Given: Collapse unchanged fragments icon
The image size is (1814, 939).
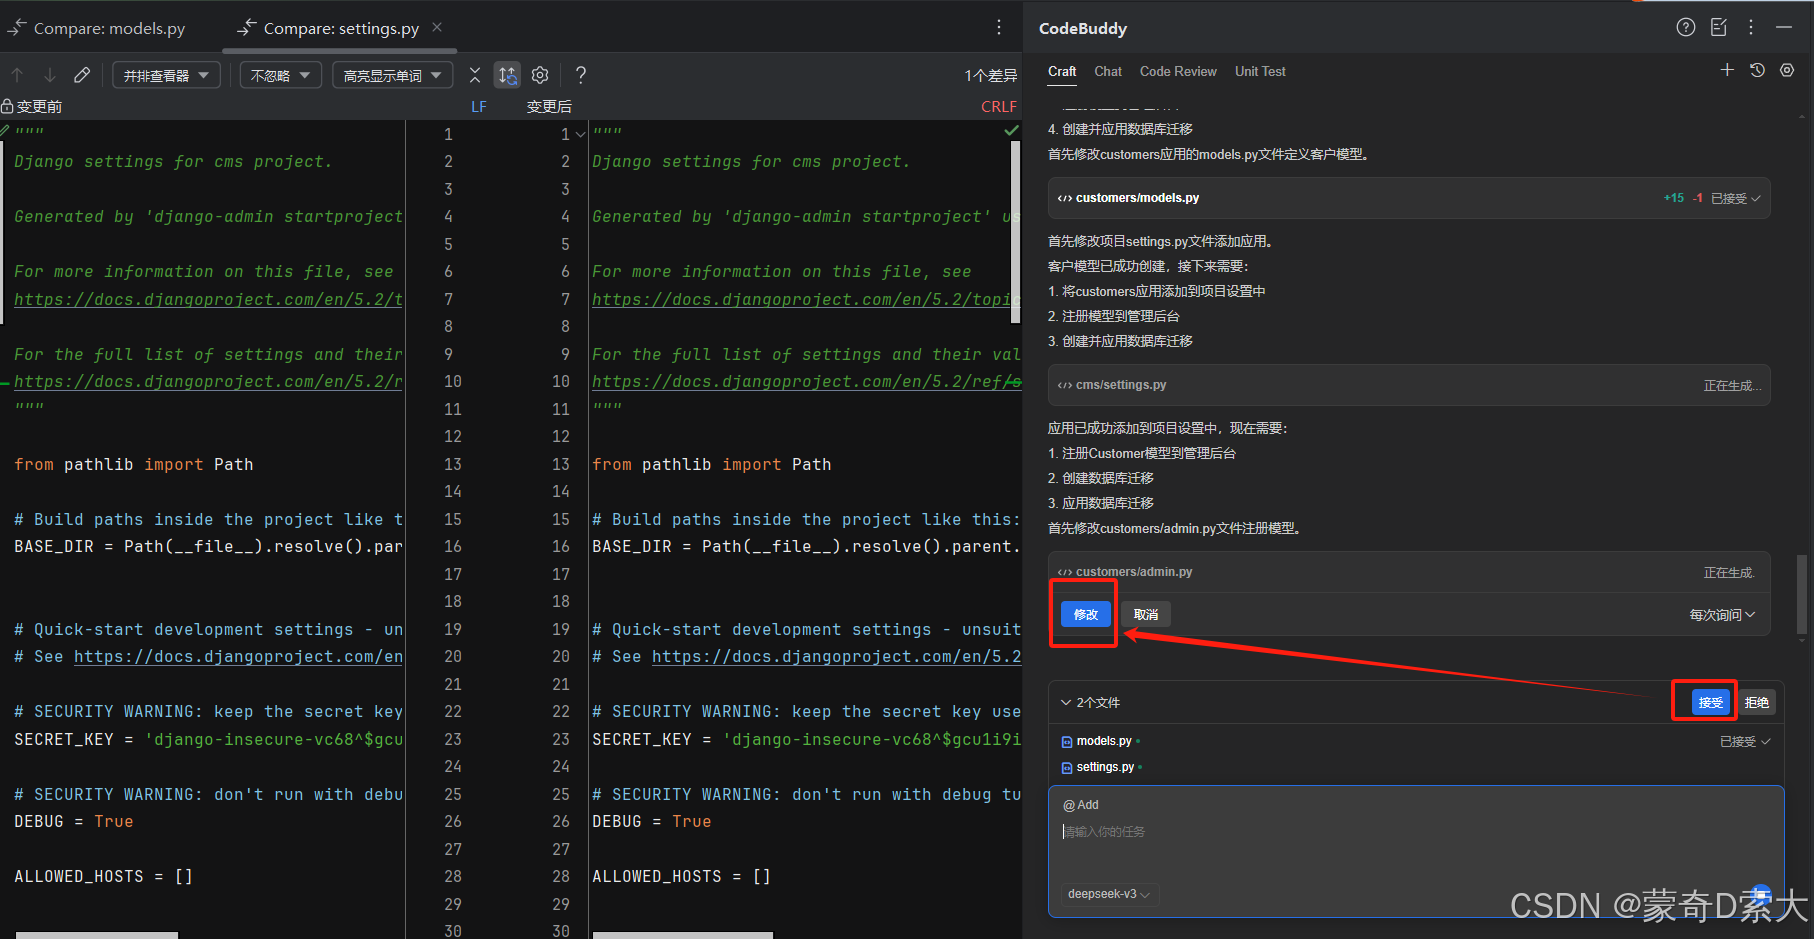Looking at the screenshot, I should tap(475, 75).
